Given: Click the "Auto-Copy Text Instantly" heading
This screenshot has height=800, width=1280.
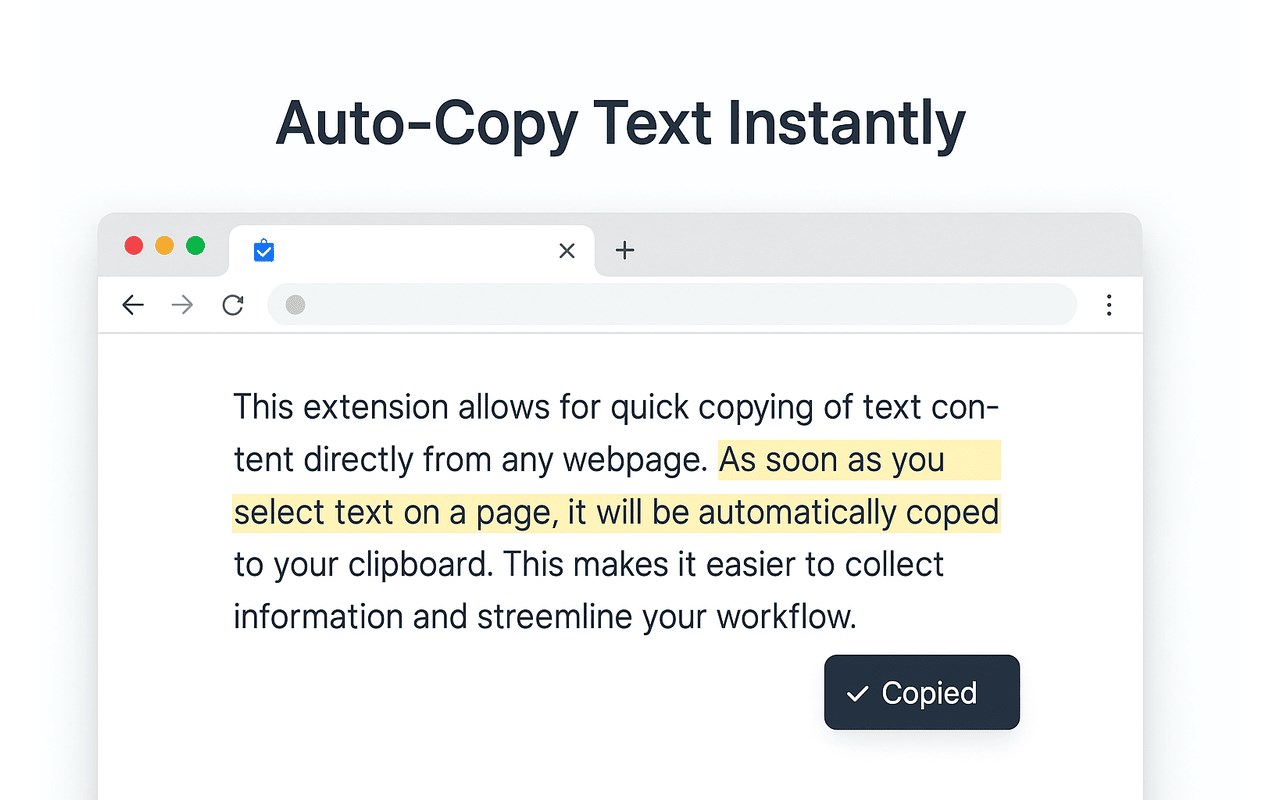Looking at the screenshot, I should [620, 125].
